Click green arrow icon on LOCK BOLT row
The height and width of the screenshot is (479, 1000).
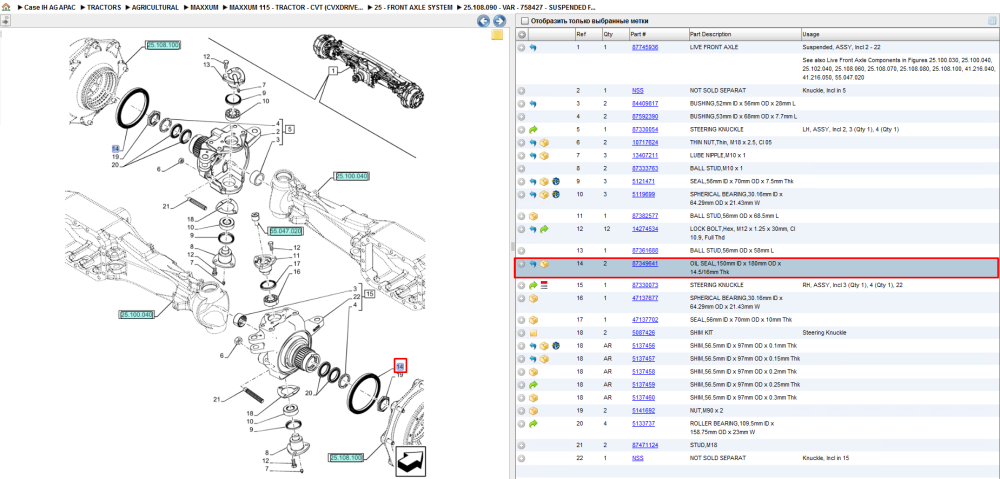544,228
